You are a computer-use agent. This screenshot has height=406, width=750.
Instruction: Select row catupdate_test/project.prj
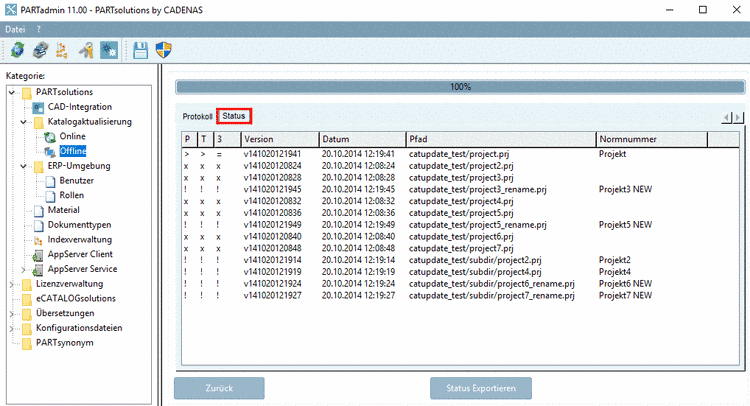click(x=460, y=154)
